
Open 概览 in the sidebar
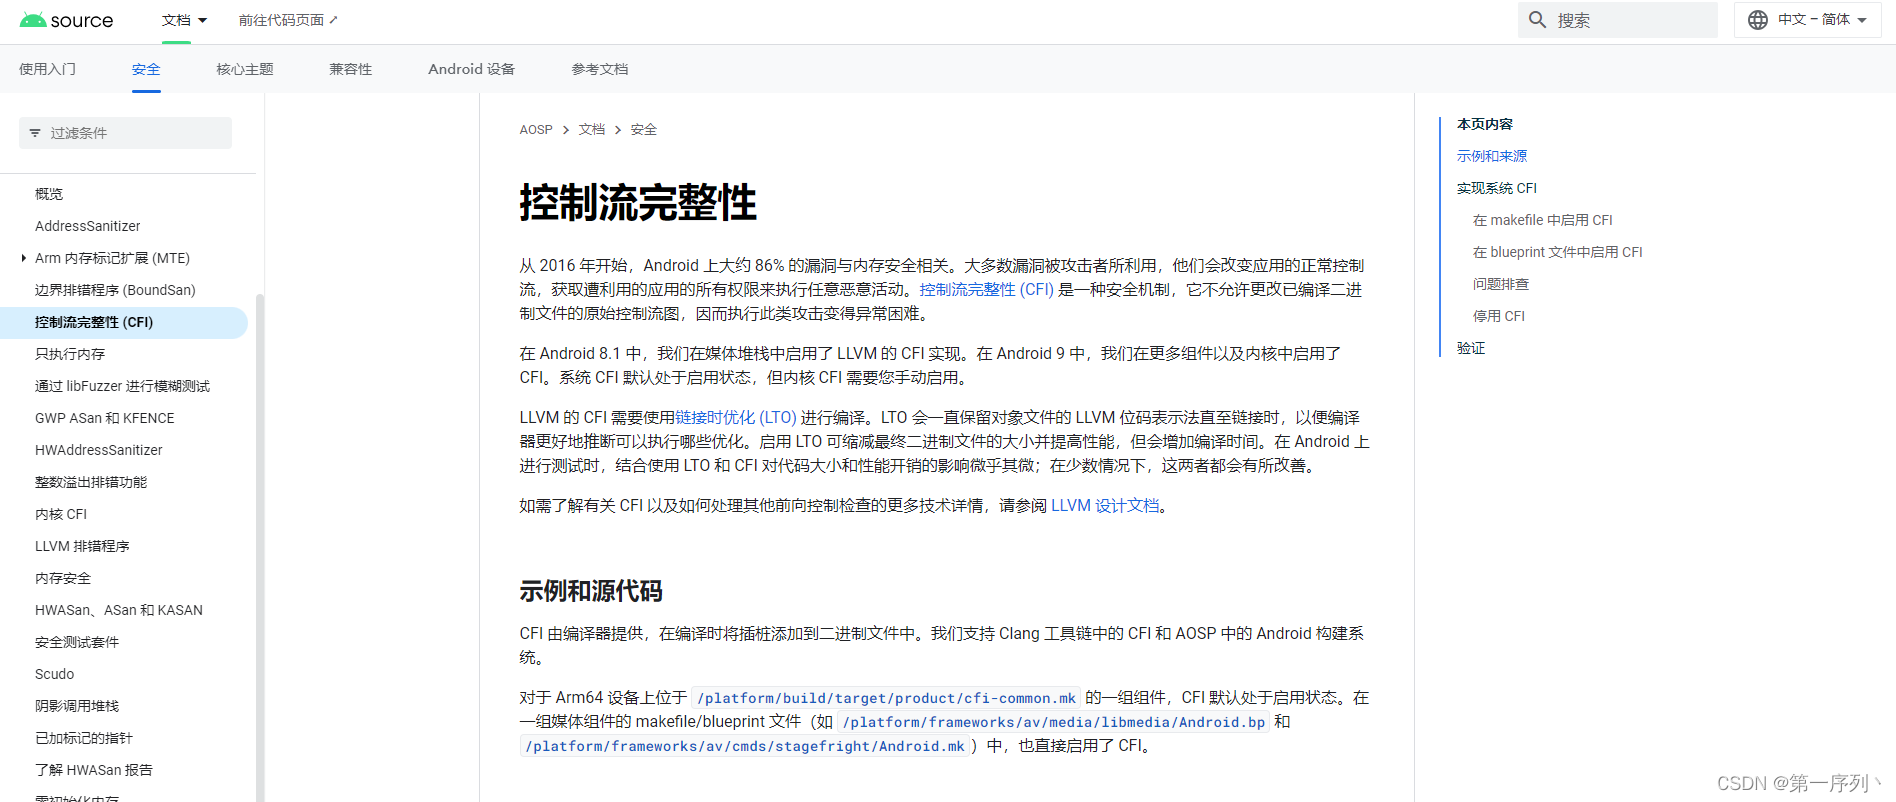(49, 194)
